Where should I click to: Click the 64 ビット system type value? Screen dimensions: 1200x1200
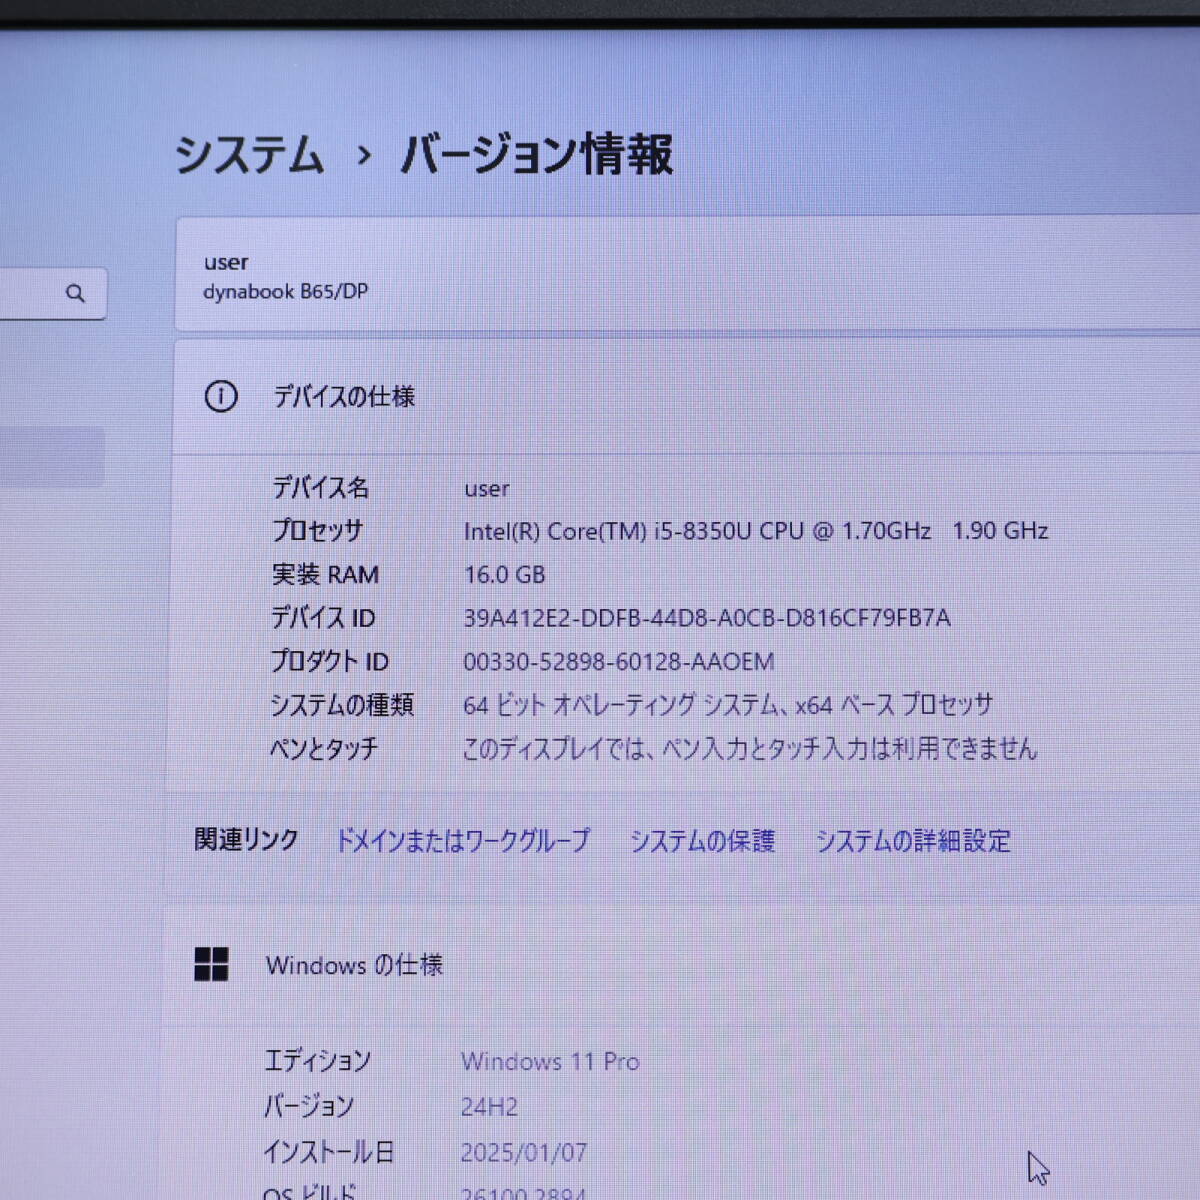pos(728,705)
